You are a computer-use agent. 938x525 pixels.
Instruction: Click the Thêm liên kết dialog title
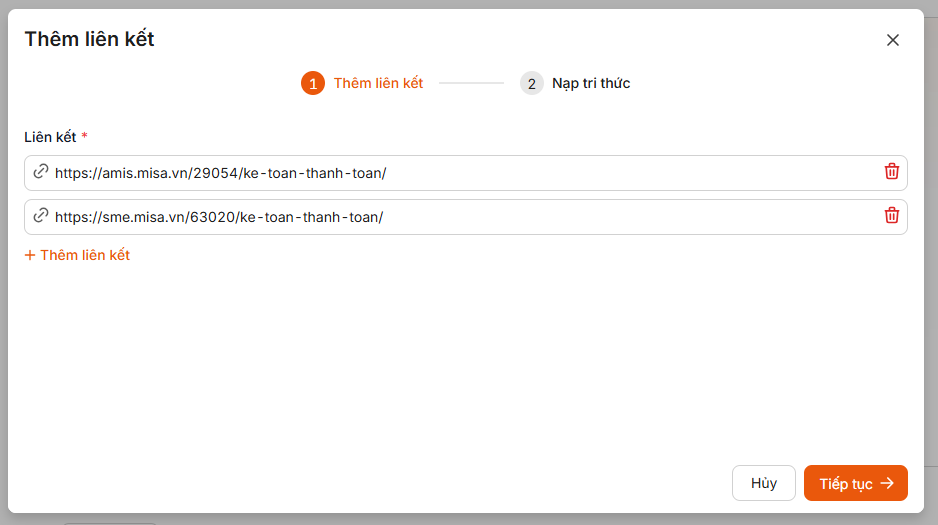pos(89,39)
